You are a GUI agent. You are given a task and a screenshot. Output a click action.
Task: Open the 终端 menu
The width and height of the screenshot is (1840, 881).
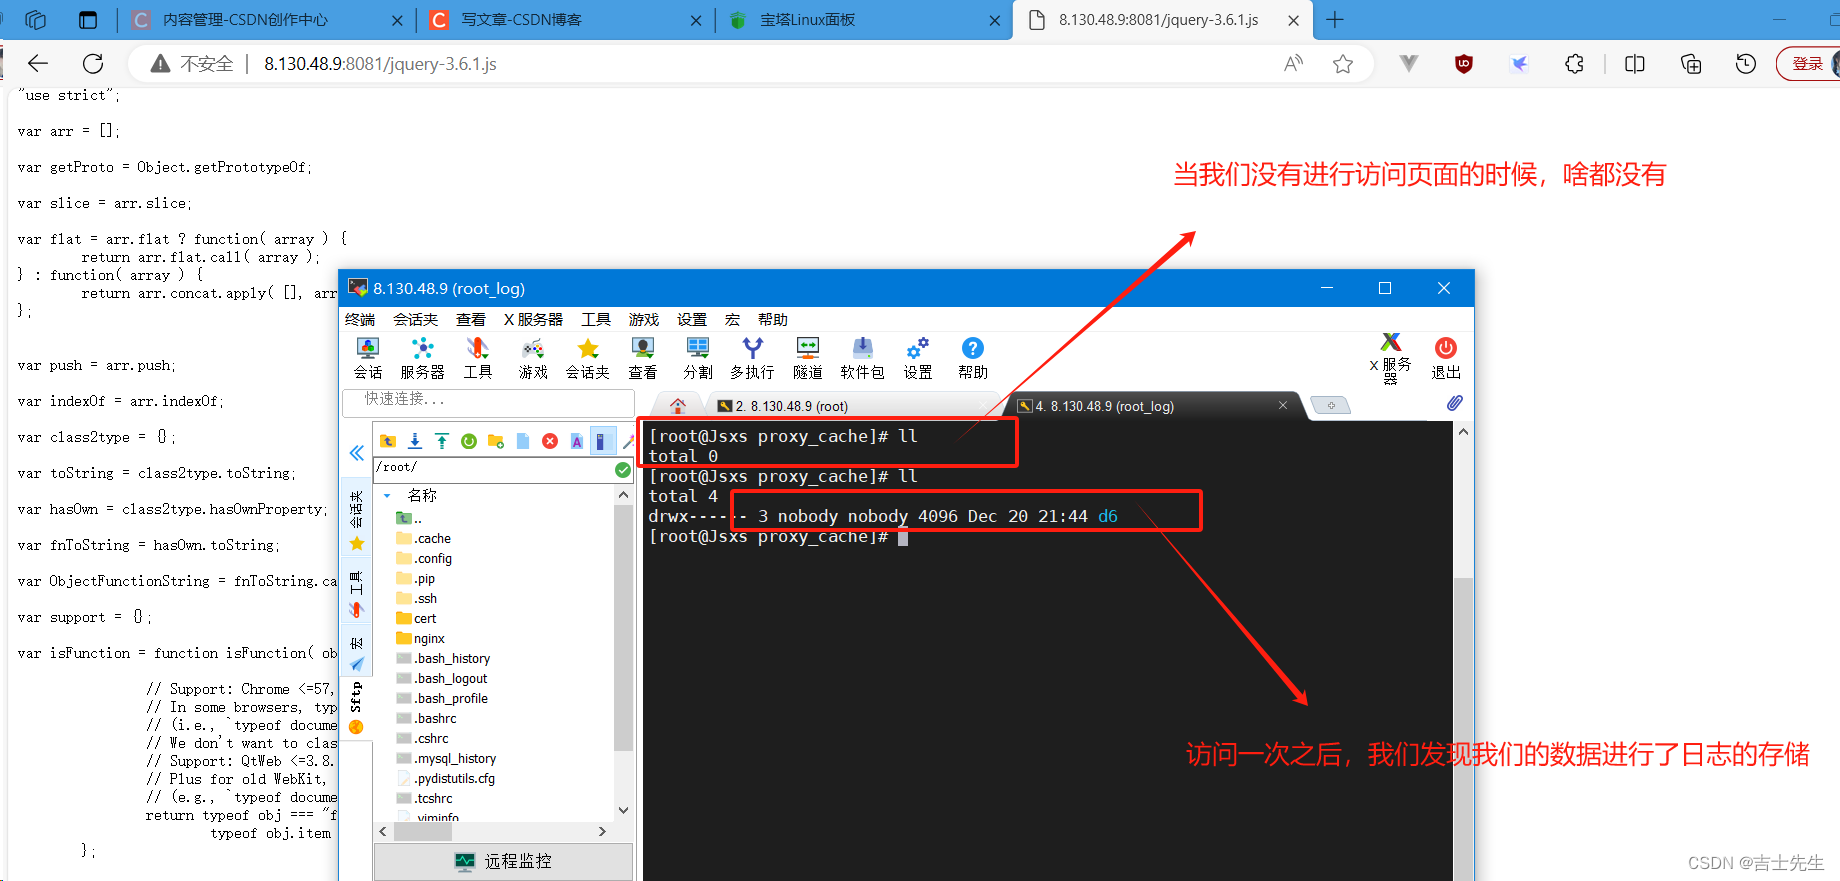[360, 320]
